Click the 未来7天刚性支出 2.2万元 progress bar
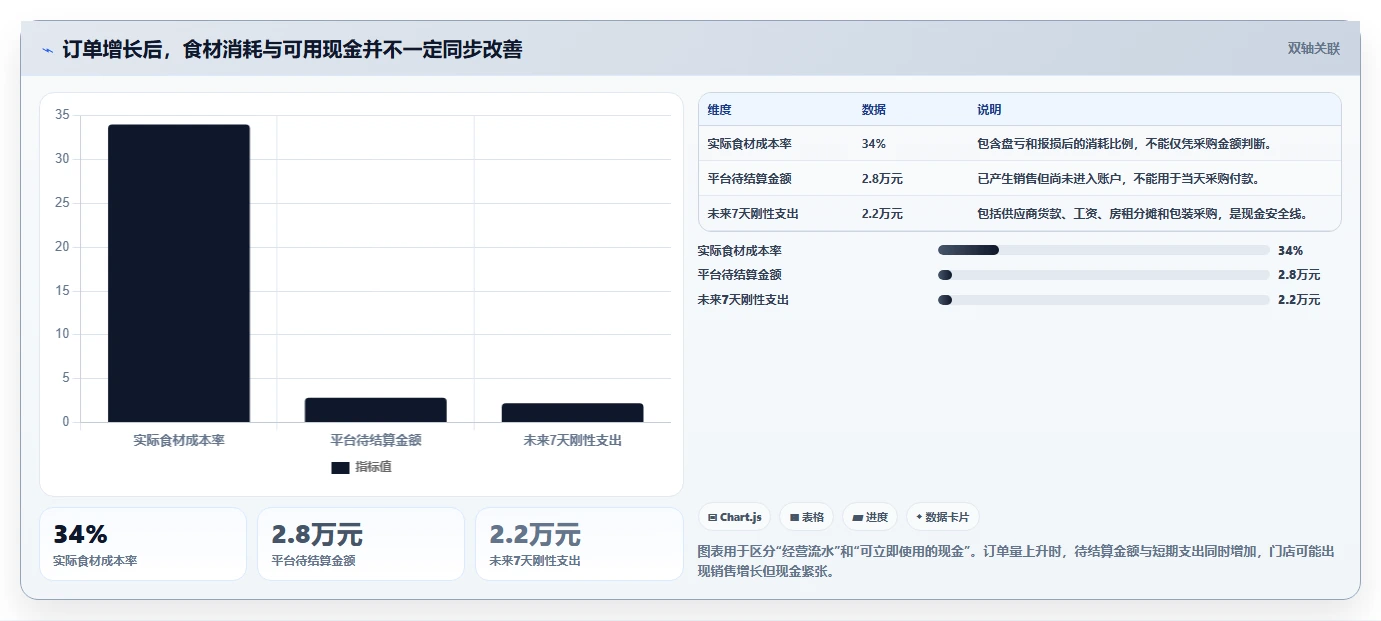The height and width of the screenshot is (621, 1381). (1103, 299)
